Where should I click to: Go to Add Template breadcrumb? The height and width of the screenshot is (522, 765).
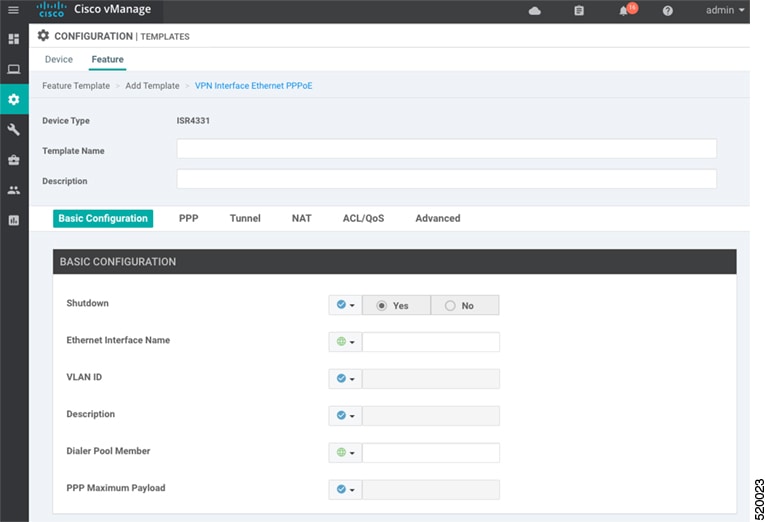click(152, 86)
